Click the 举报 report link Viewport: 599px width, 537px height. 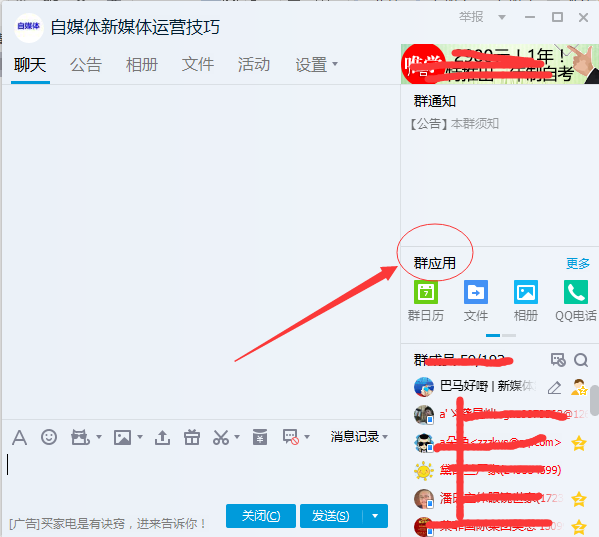tap(471, 17)
